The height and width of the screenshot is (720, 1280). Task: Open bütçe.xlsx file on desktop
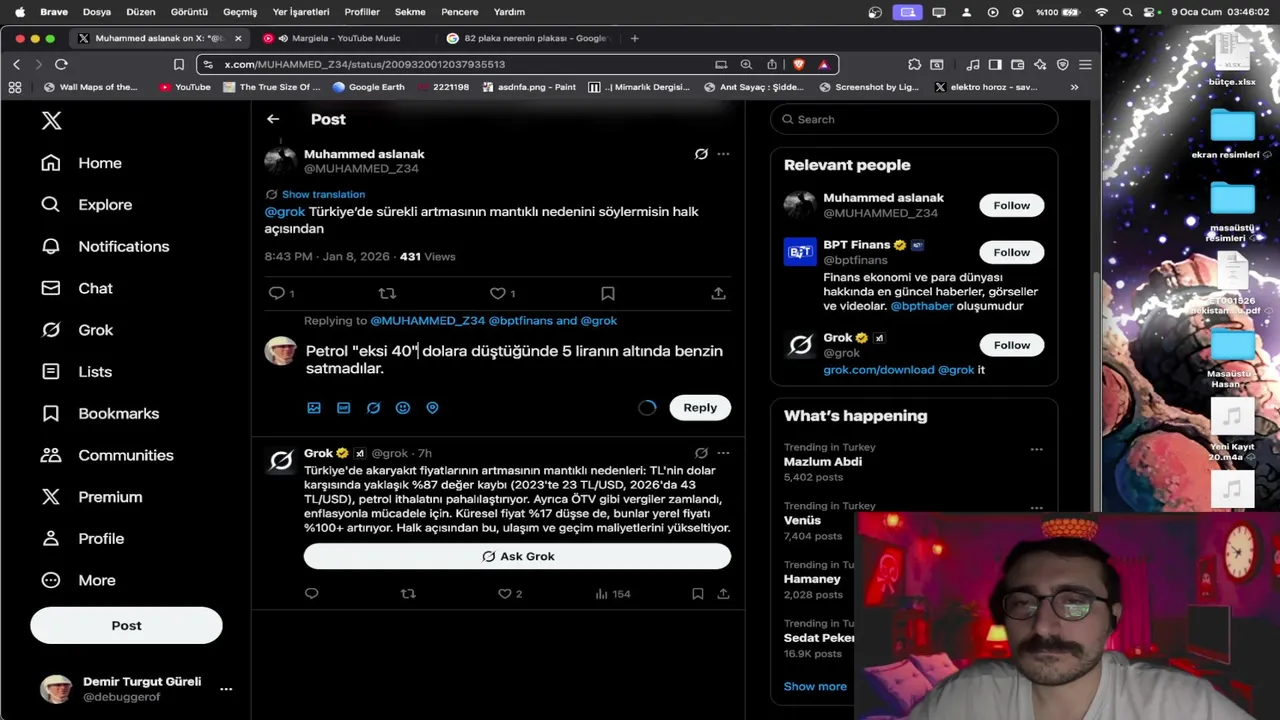click(x=1232, y=58)
